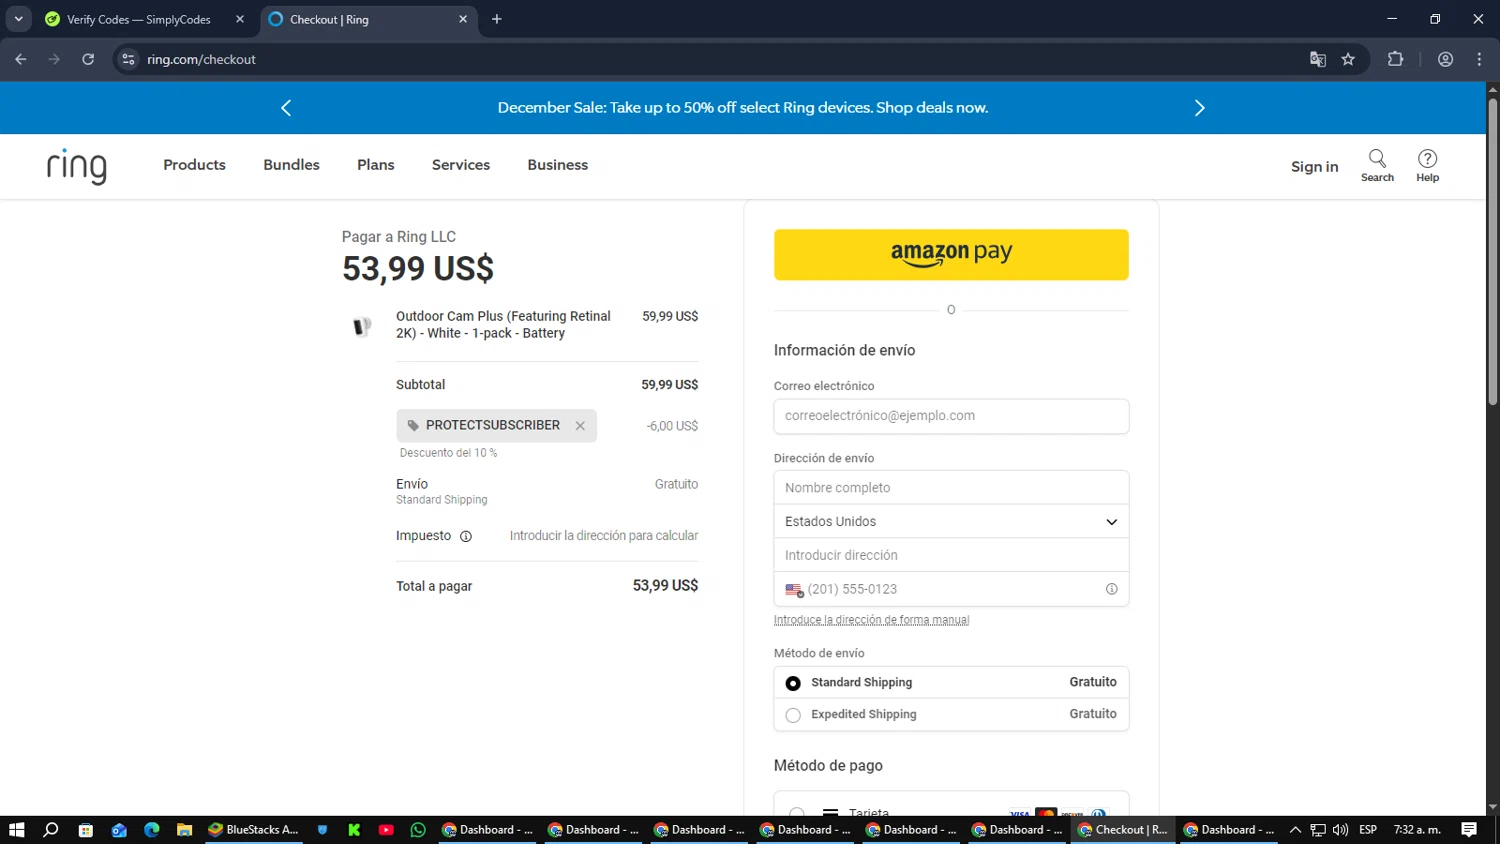Click the Introducir dirección field

pos(951,555)
